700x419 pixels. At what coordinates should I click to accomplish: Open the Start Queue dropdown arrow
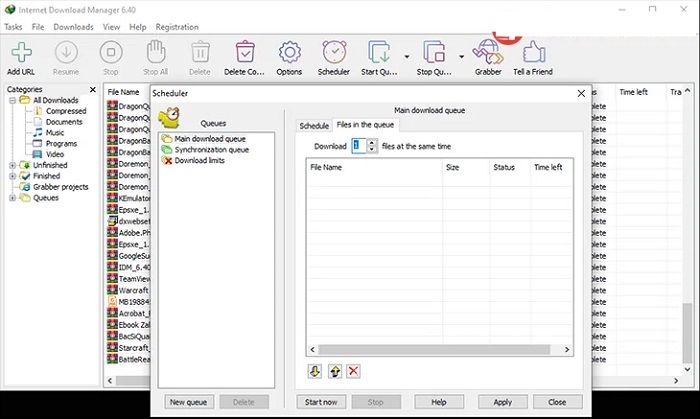click(x=407, y=56)
